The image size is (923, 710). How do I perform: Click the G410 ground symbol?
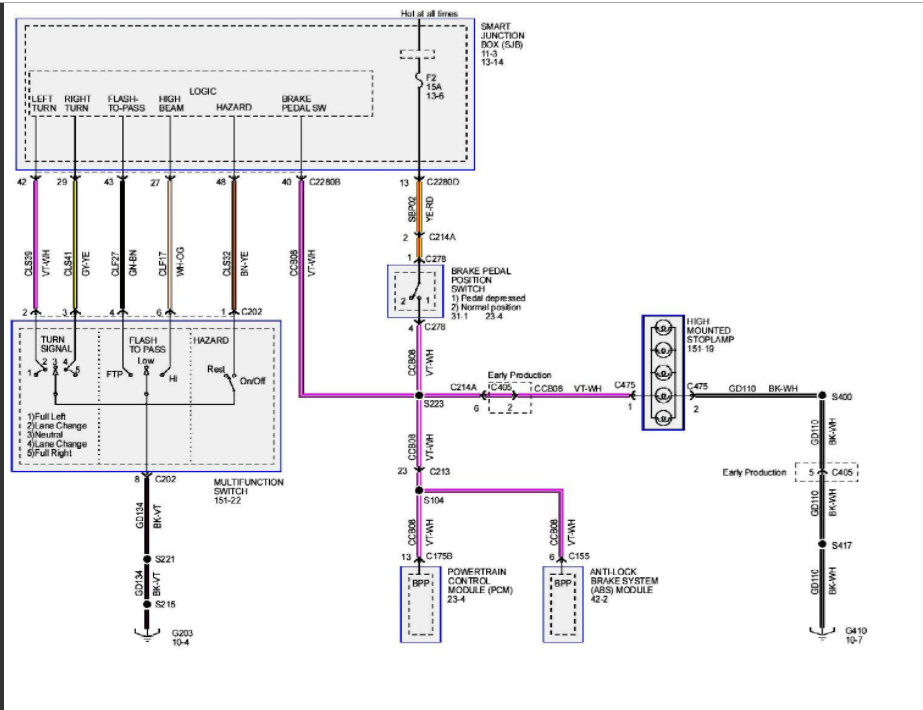822,633
